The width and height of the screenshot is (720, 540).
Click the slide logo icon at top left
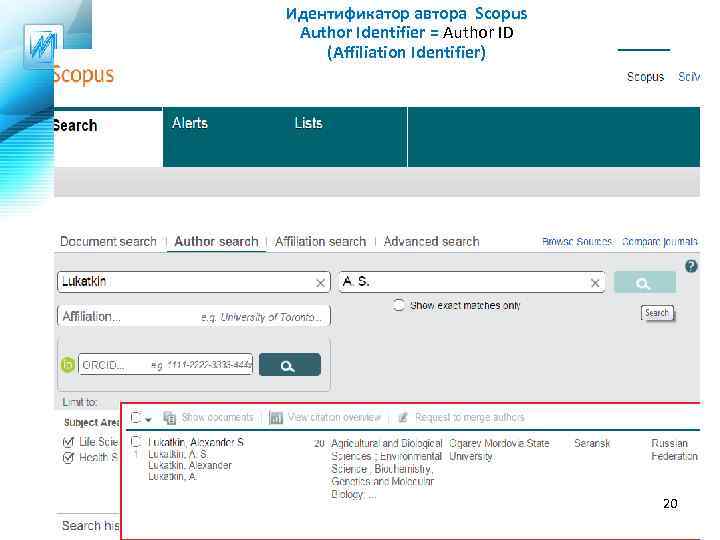tap(44, 46)
